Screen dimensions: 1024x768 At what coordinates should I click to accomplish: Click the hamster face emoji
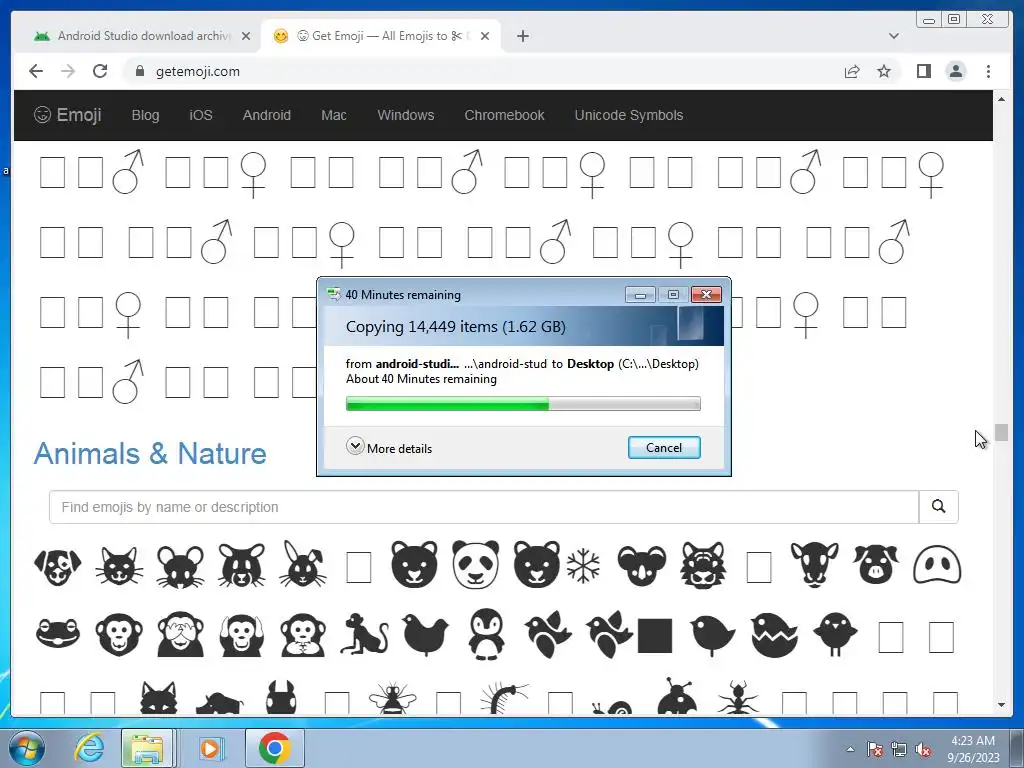tap(242, 566)
